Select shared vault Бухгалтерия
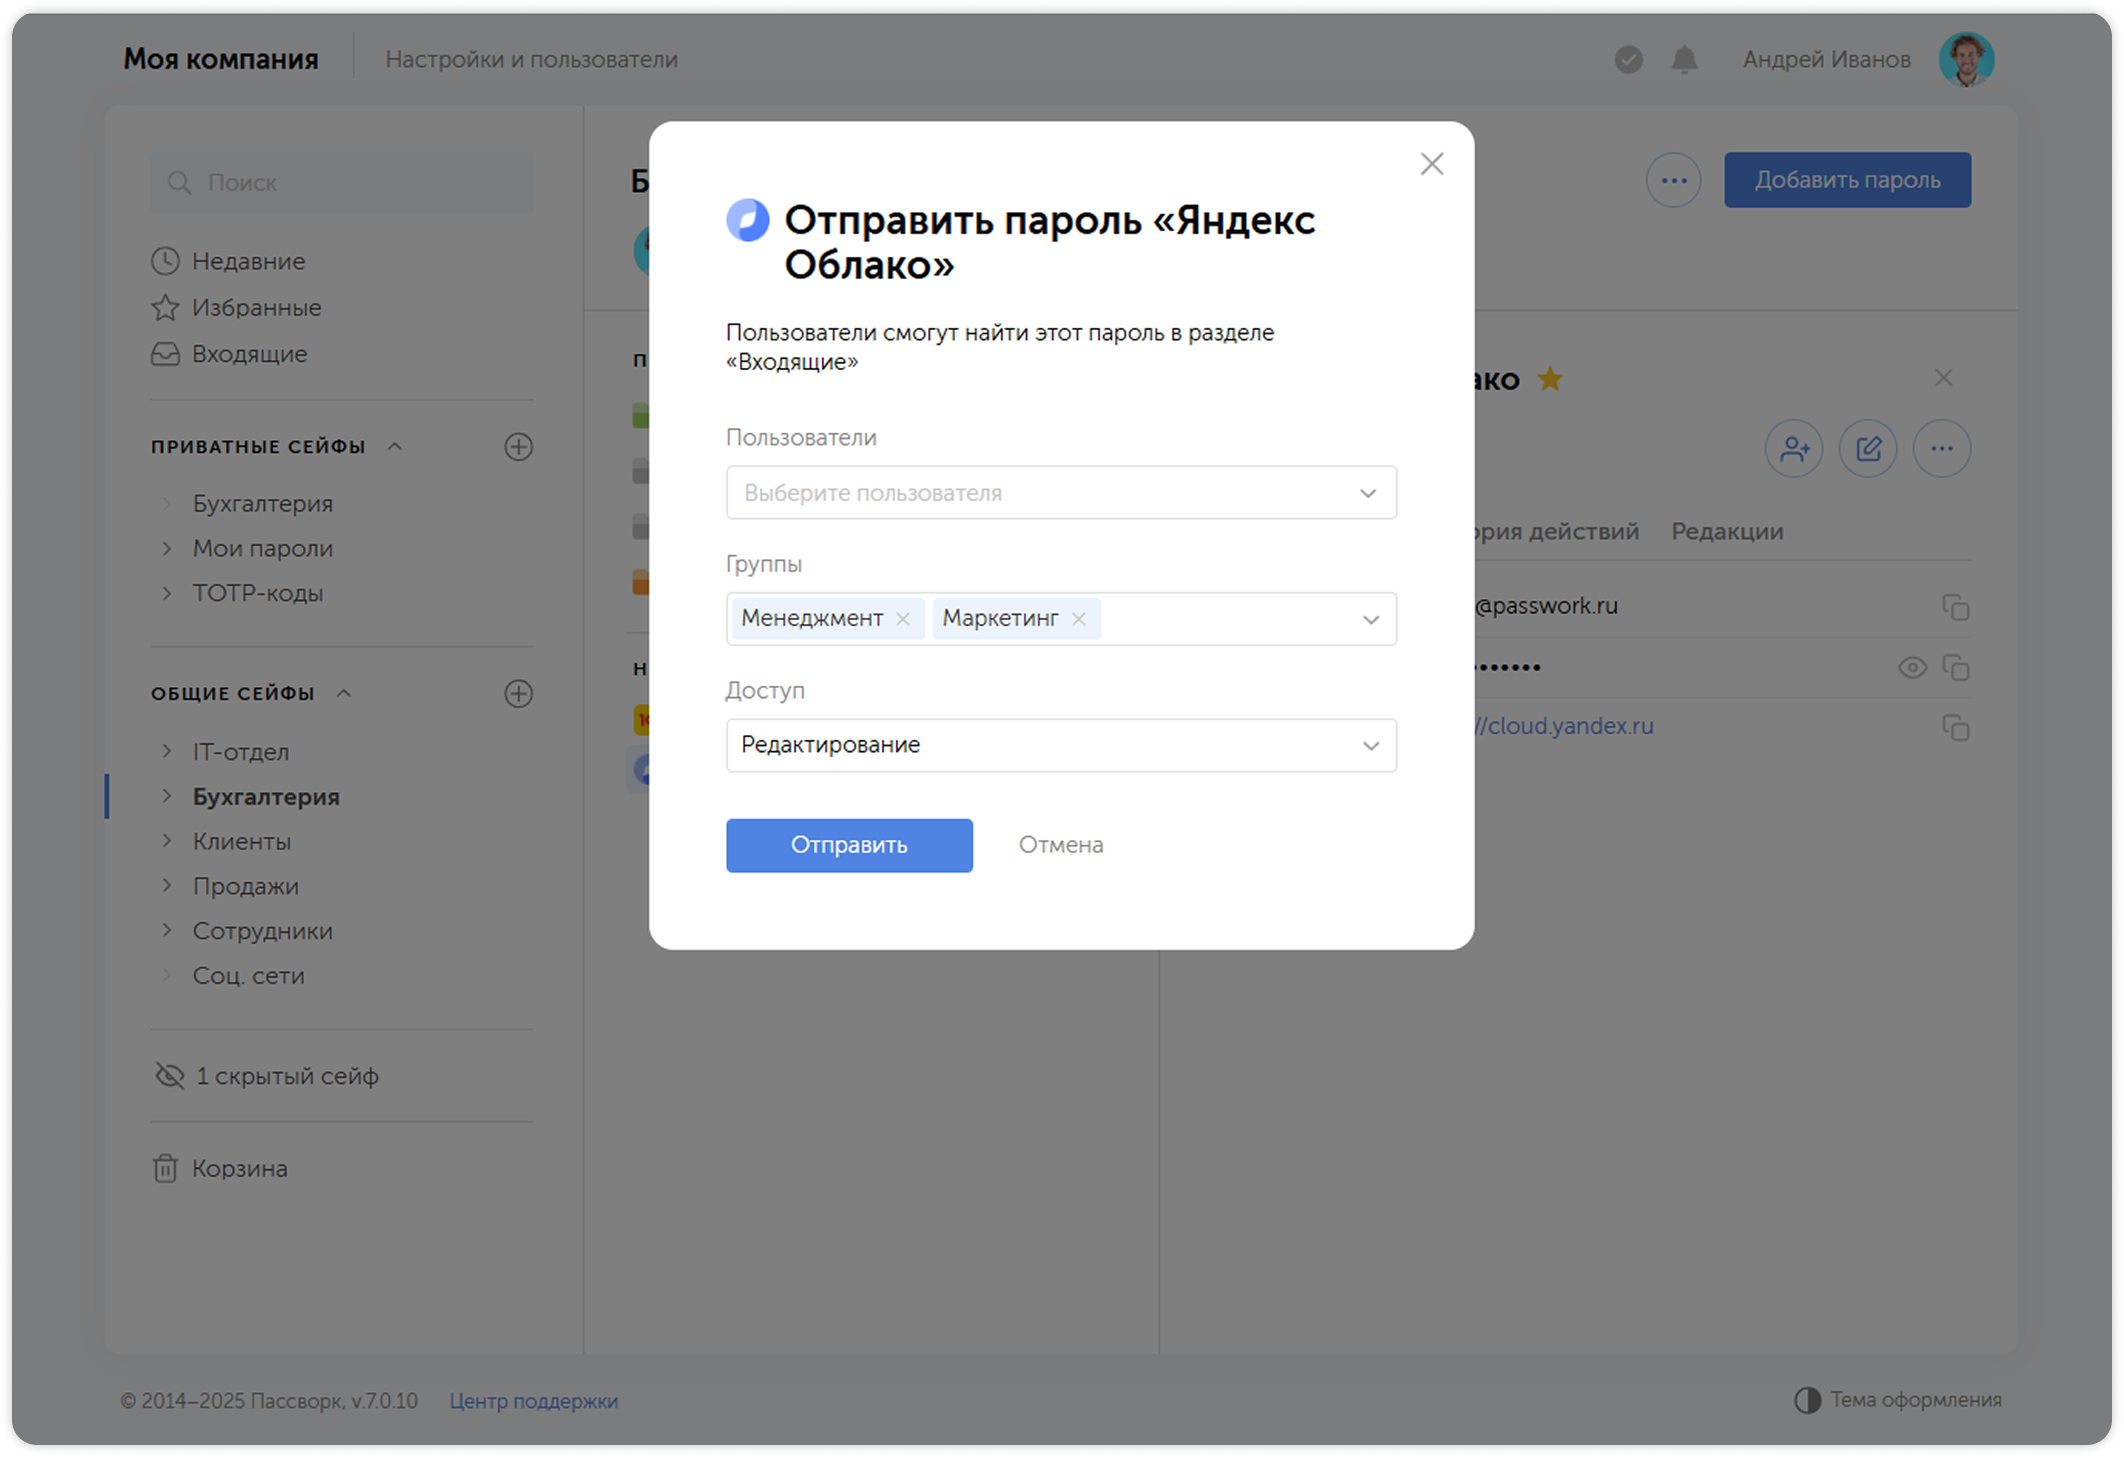Screen dimensions: 2124x1457 click(266, 797)
